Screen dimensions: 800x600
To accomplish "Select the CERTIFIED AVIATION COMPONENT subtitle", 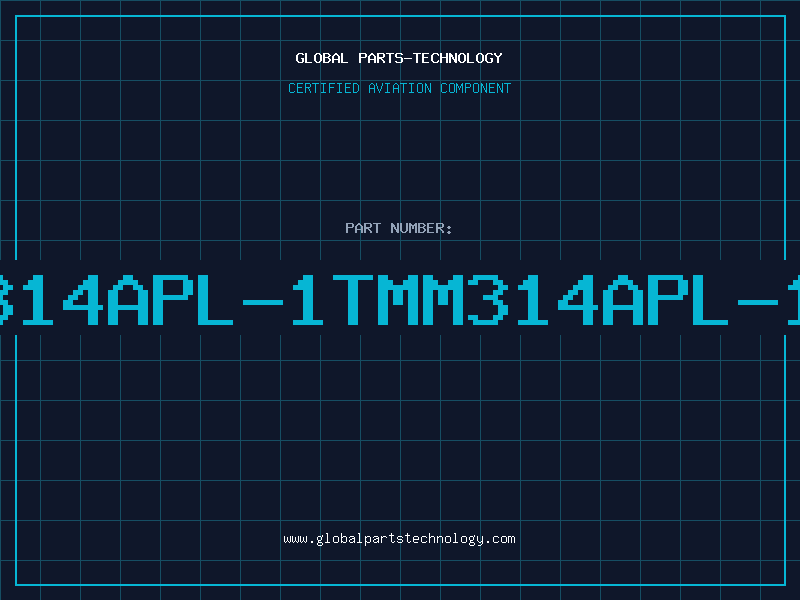I will (399, 88).
